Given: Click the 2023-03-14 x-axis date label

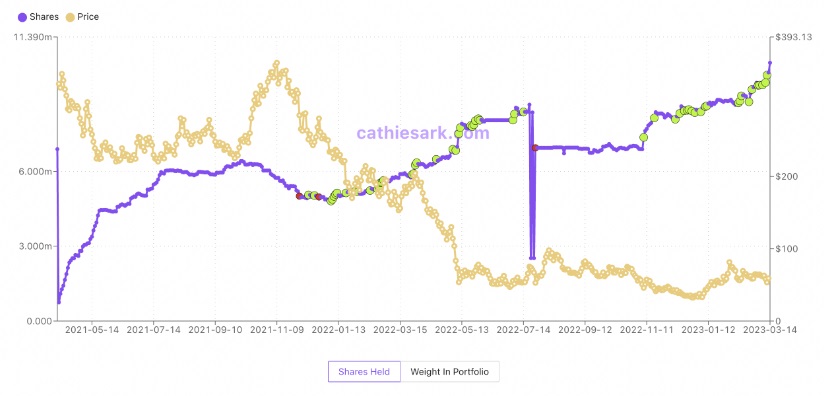Looking at the screenshot, I should click(x=769, y=329).
